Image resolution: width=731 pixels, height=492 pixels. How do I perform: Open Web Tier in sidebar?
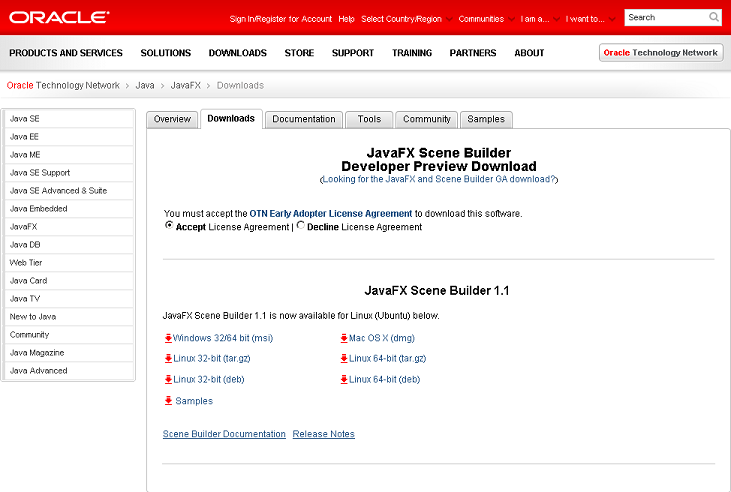pyautogui.click(x=69, y=263)
